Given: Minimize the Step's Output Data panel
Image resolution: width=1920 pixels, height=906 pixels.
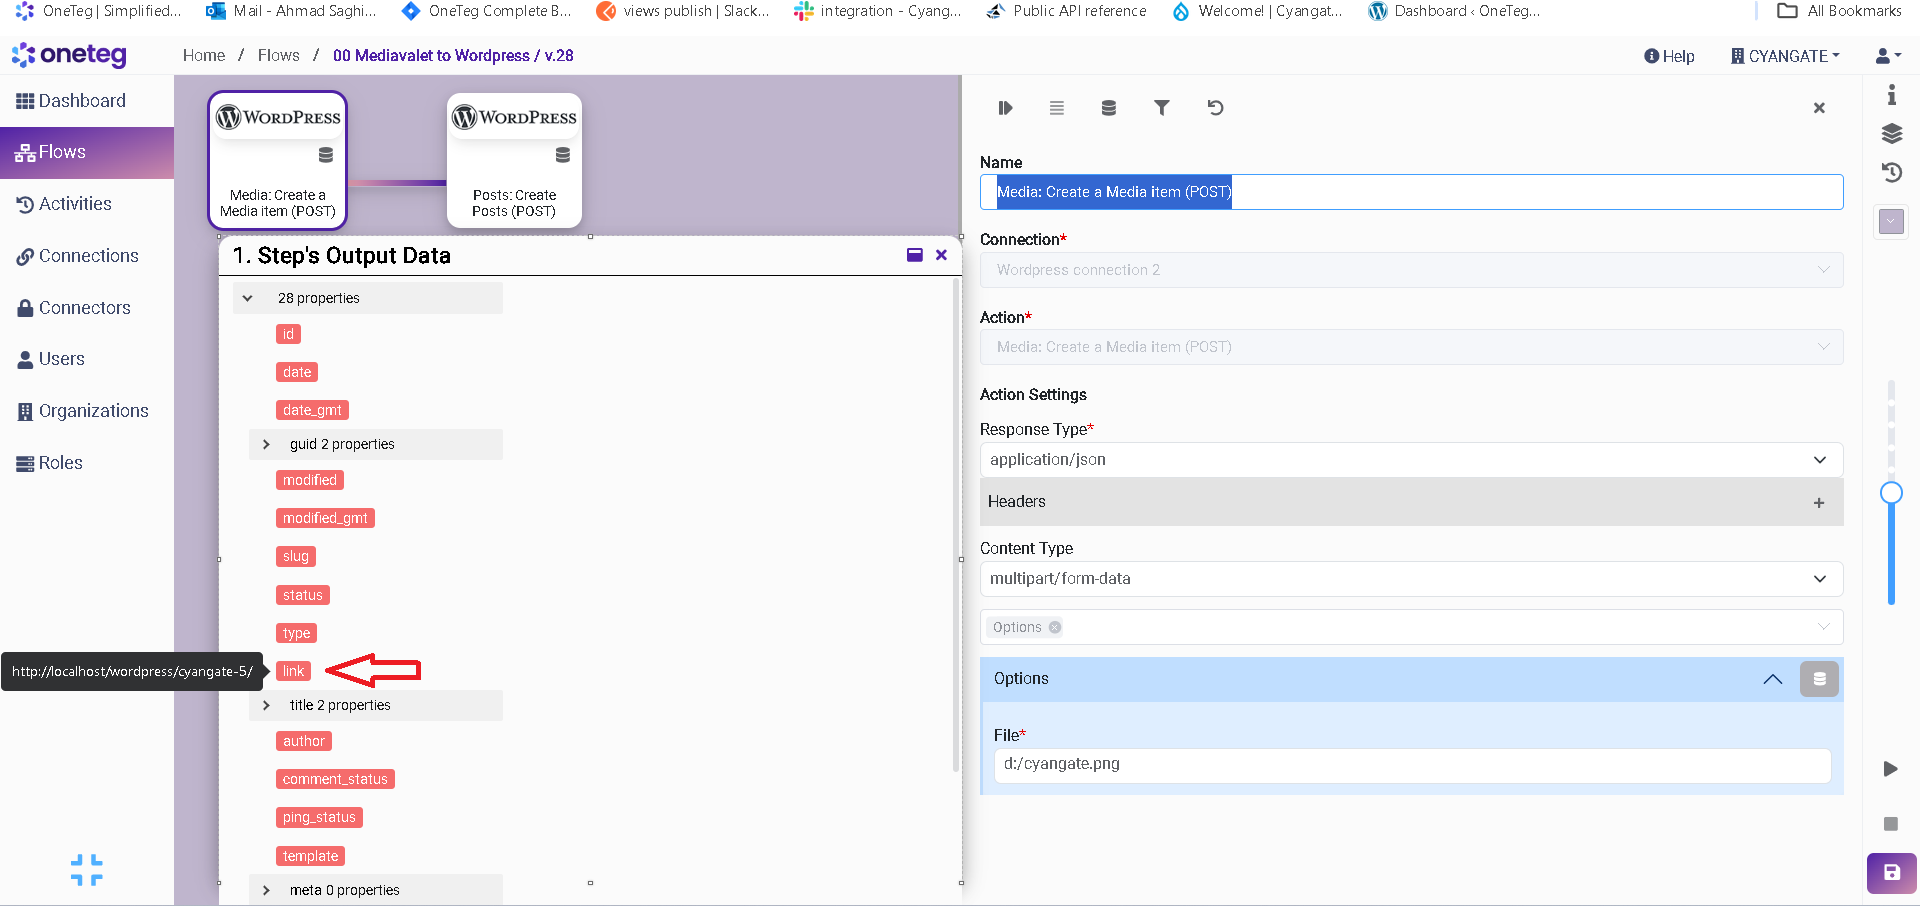Looking at the screenshot, I should (914, 255).
